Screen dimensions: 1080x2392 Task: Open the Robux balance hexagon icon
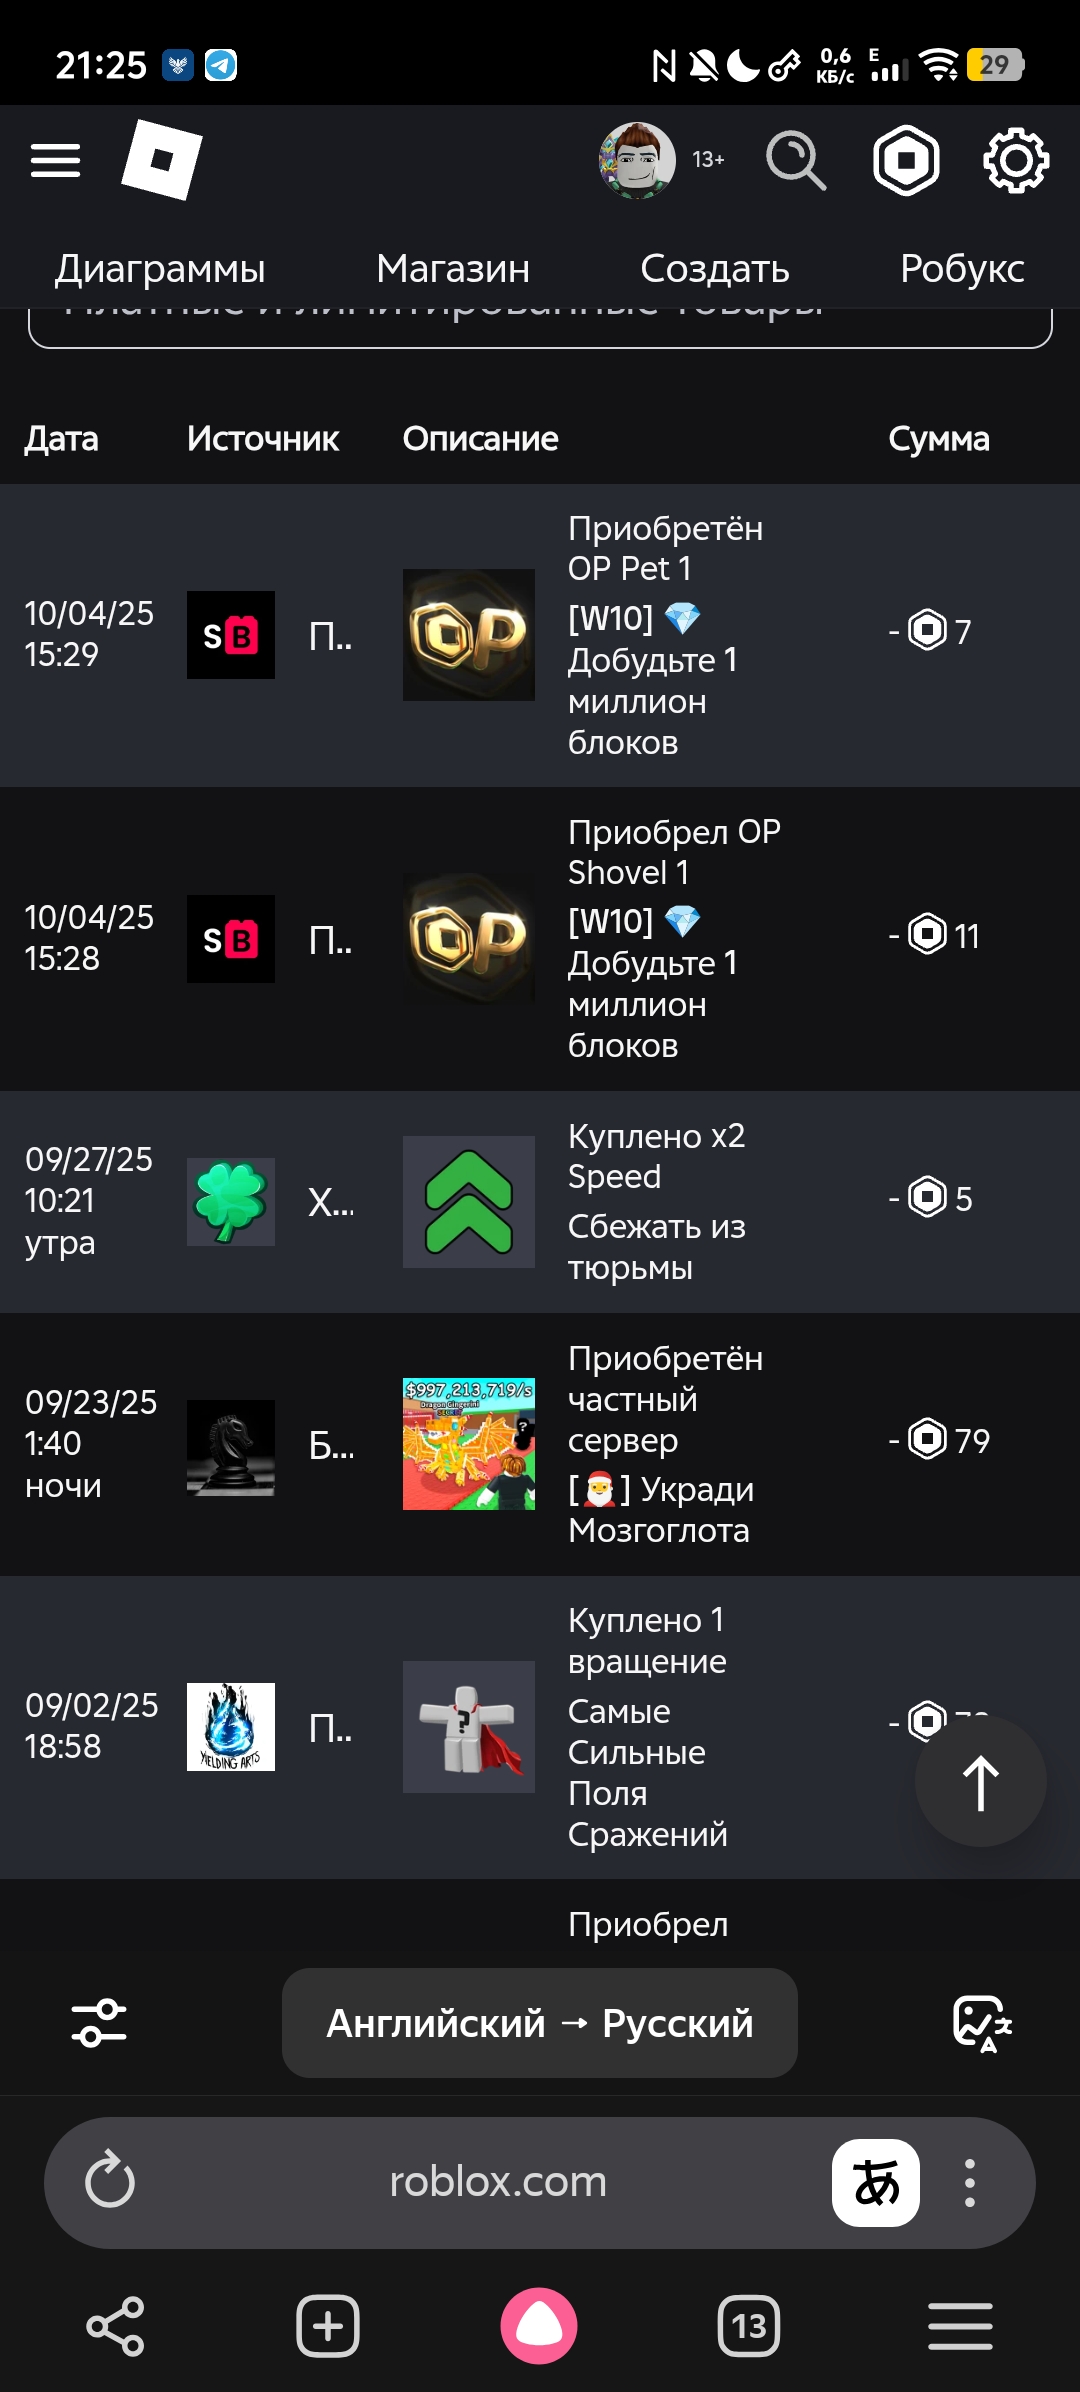(x=906, y=160)
